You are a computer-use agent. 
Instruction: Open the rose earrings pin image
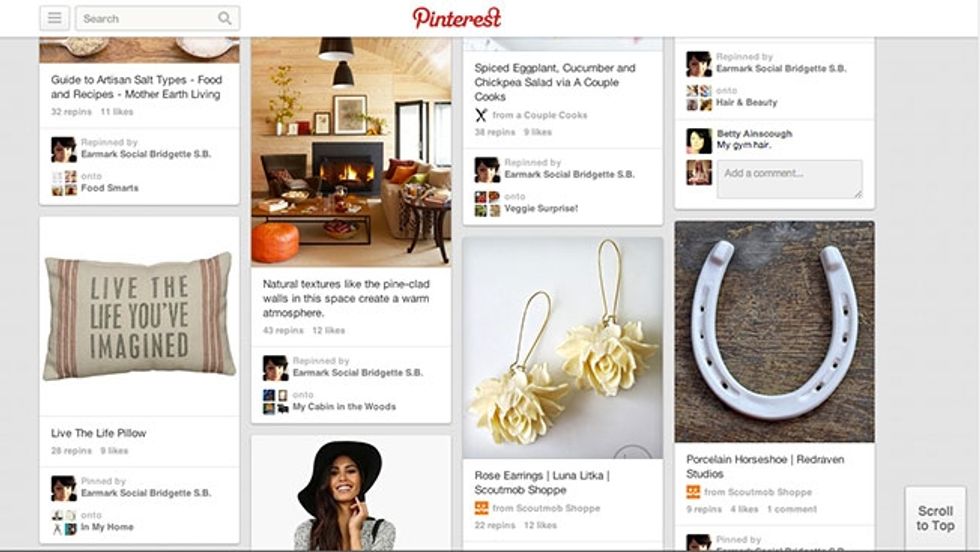click(562, 348)
